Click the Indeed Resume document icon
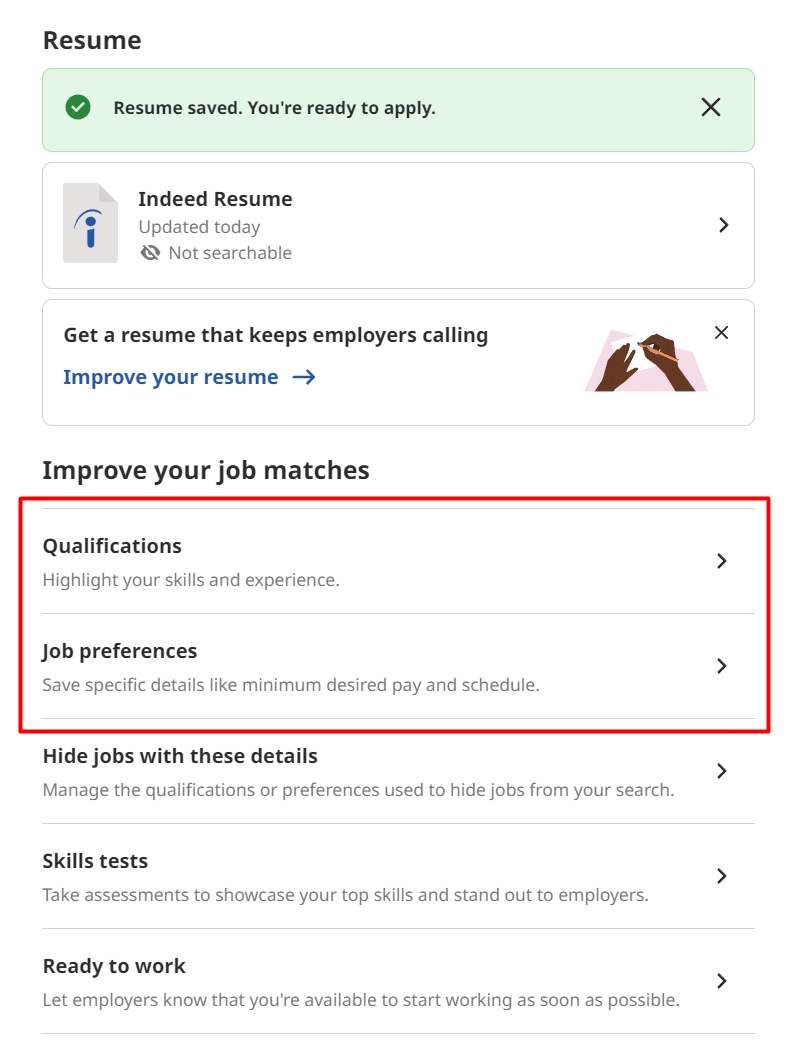The image size is (808, 1056). pos(90,224)
